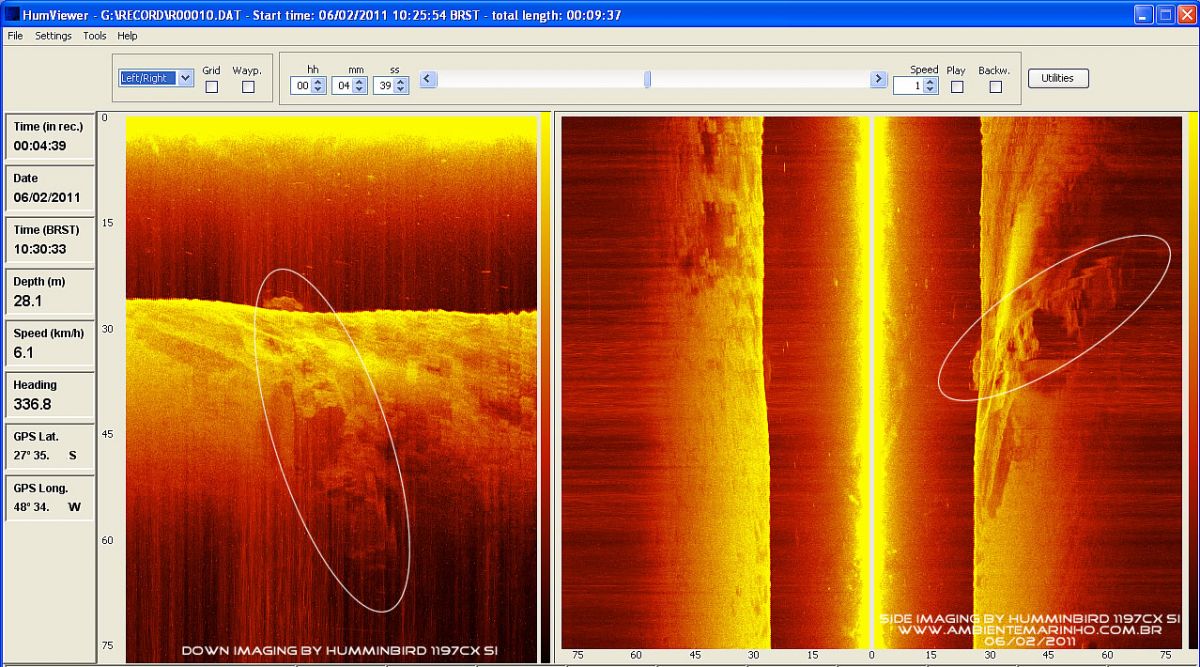Enable the Grid checkbox
This screenshot has width=1200, height=667.
point(211,87)
